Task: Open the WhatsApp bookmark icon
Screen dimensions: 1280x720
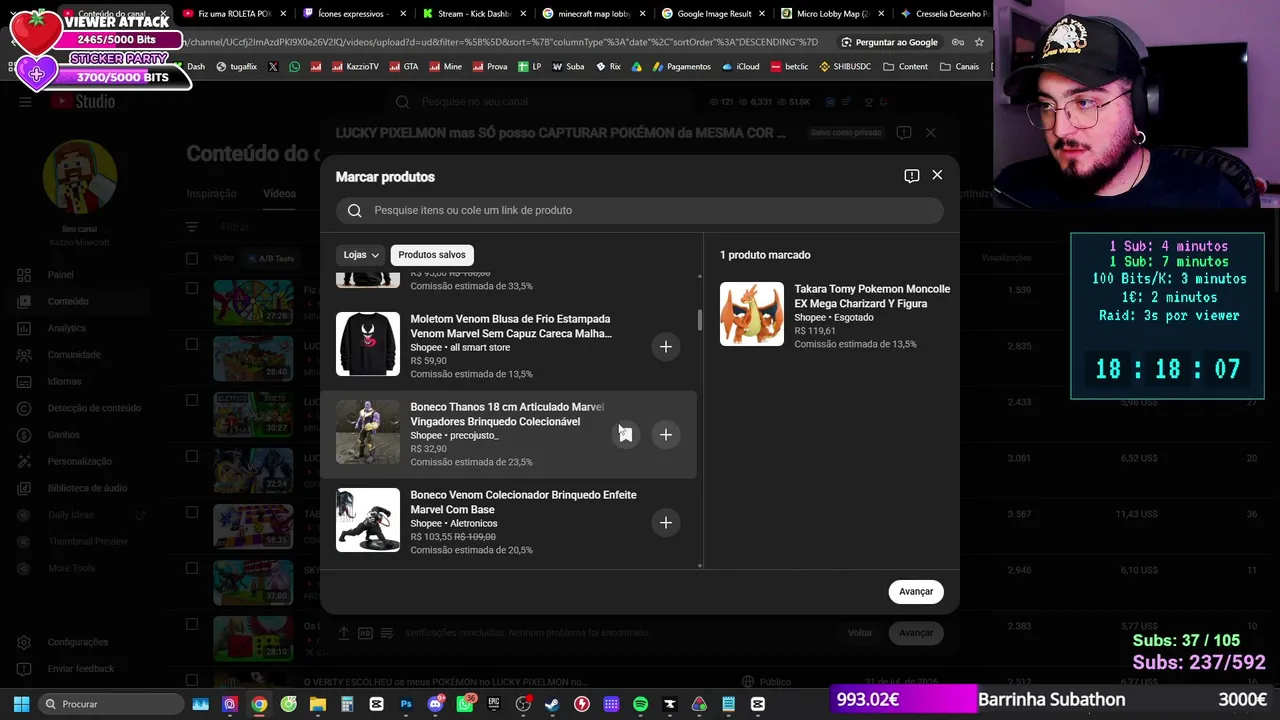Action: (x=294, y=67)
